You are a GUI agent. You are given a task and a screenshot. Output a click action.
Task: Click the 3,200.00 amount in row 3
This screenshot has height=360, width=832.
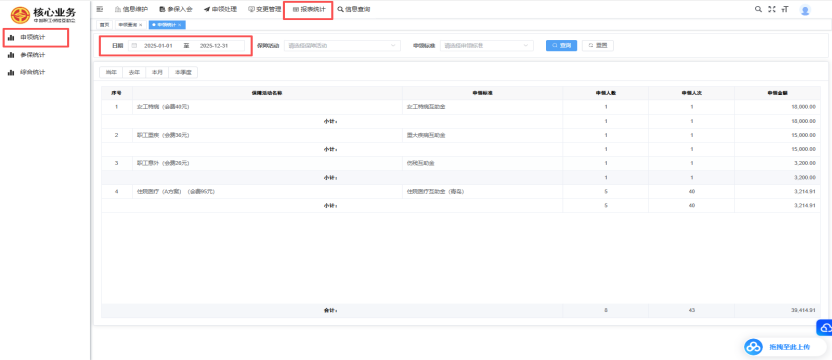pyautogui.click(x=805, y=163)
